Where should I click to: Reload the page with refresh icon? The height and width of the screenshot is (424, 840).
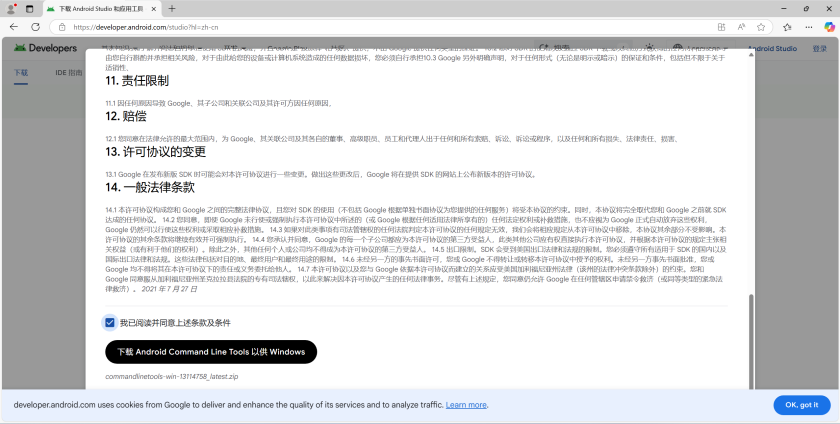point(36,27)
